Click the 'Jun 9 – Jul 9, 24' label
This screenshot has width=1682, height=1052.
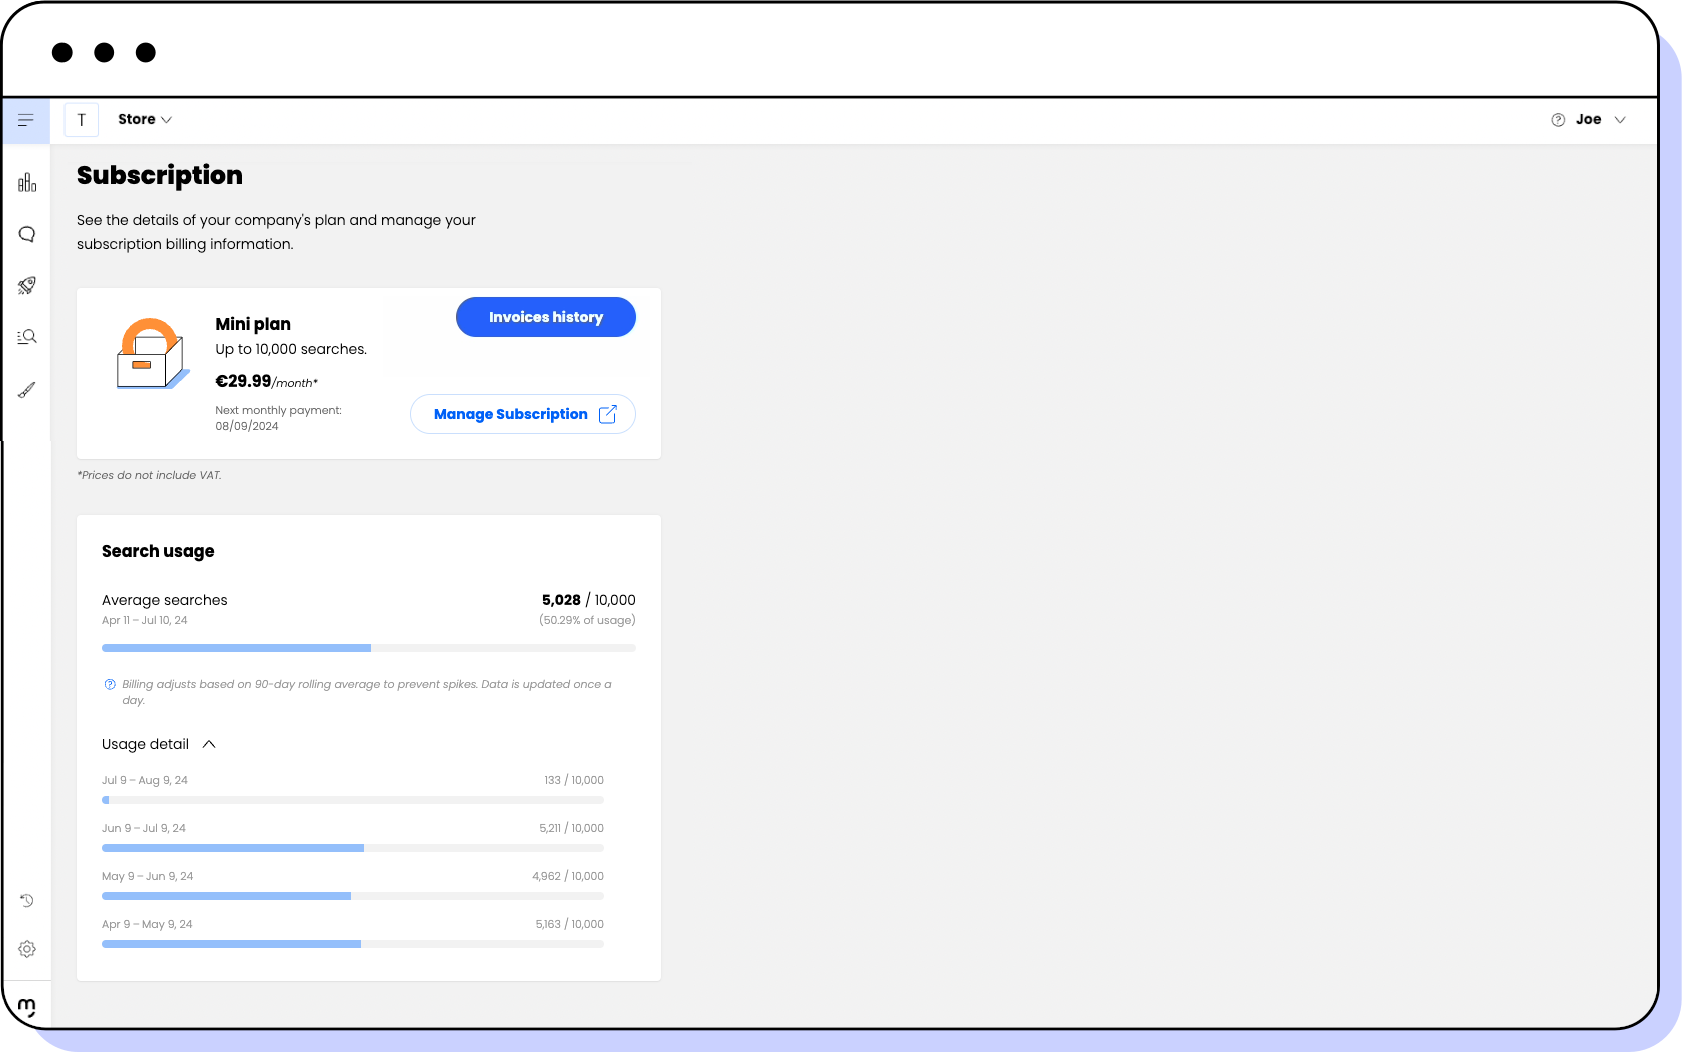coord(144,828)
